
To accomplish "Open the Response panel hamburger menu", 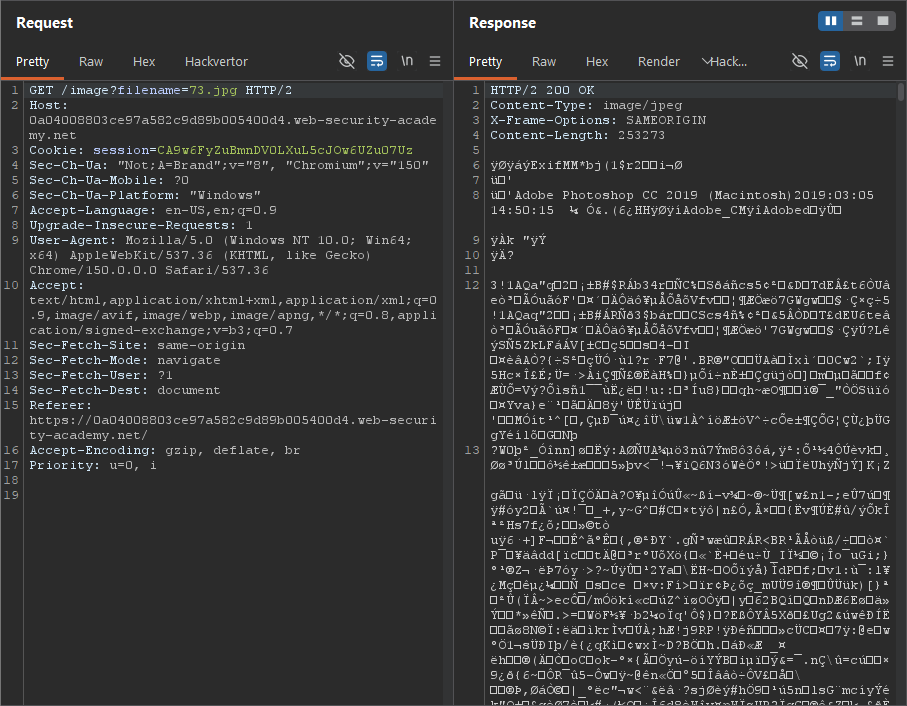I will point(888,61).
